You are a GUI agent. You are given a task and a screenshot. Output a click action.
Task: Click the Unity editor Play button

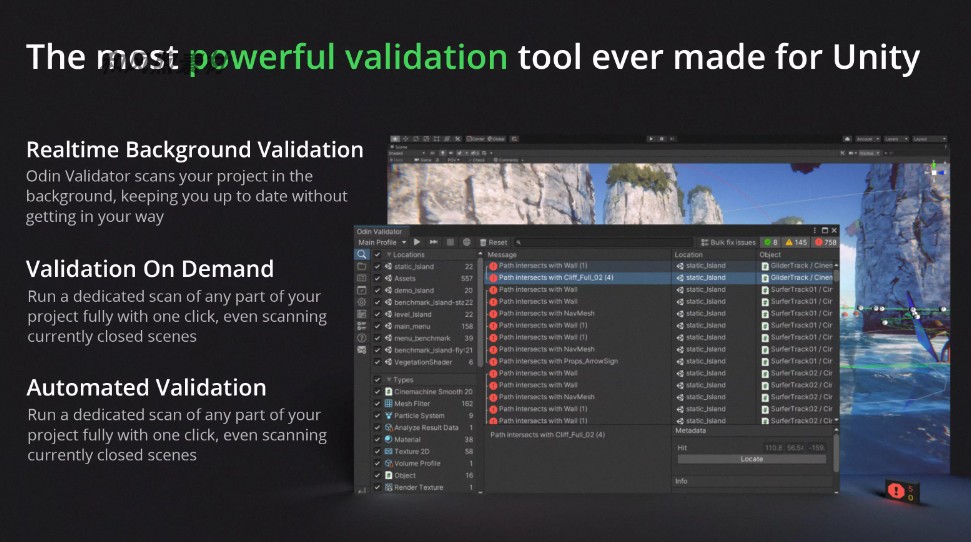650,139
